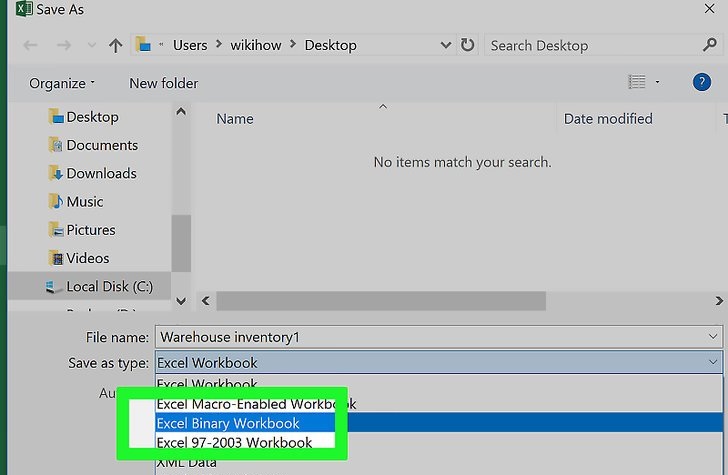Open Music in the navigation pane
Viewport: 728px width, 475px height.
coord(85,202)
